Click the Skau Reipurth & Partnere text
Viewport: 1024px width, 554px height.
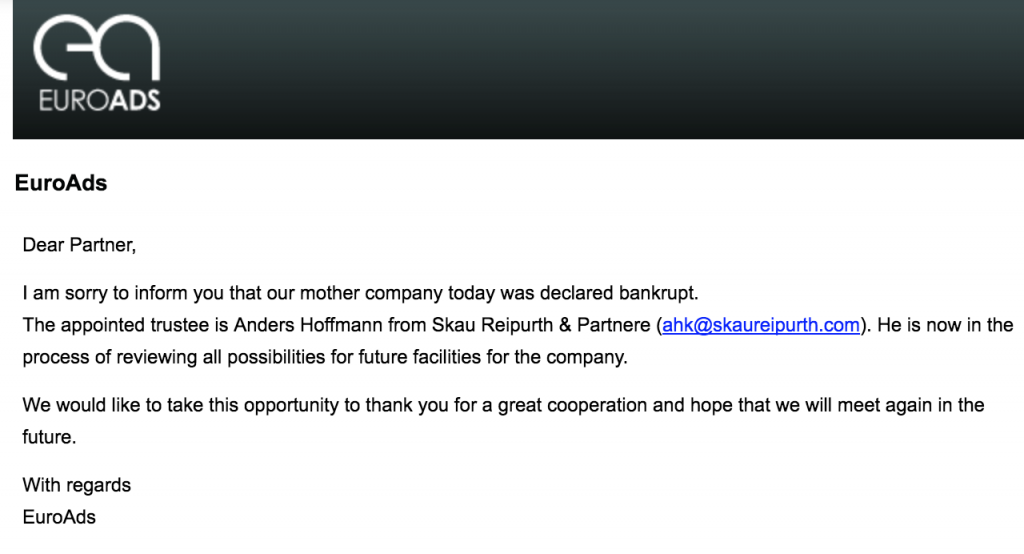(x=541, y=325)
